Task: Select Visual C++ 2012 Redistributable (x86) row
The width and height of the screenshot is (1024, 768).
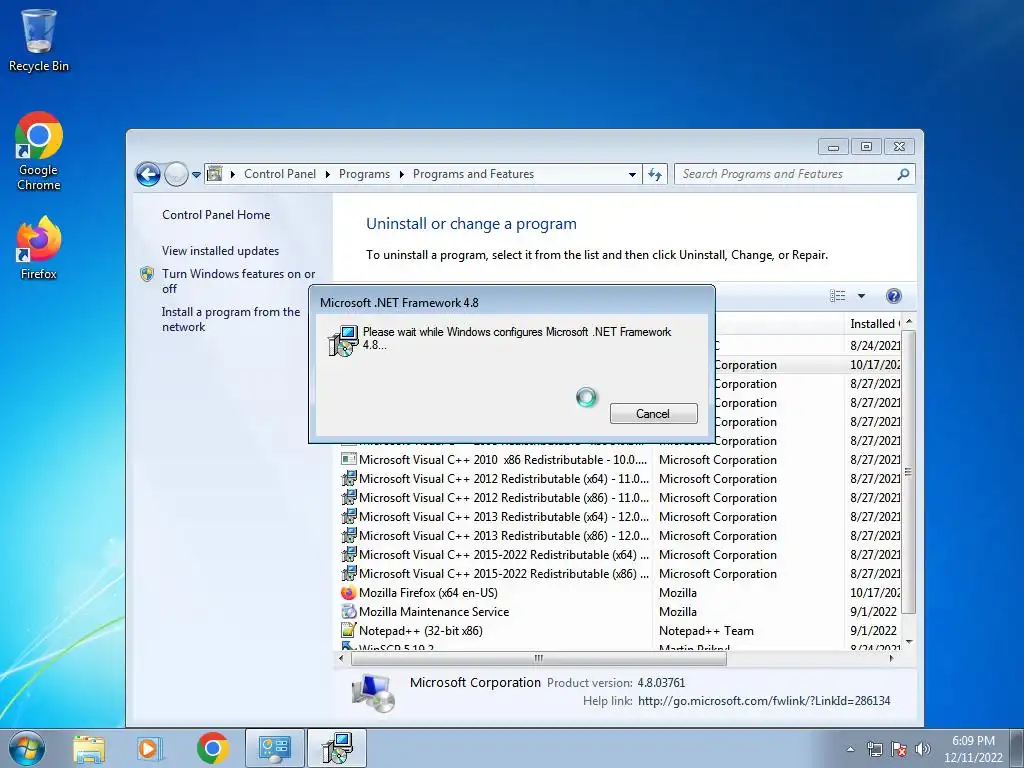Action: click(620, 498)
